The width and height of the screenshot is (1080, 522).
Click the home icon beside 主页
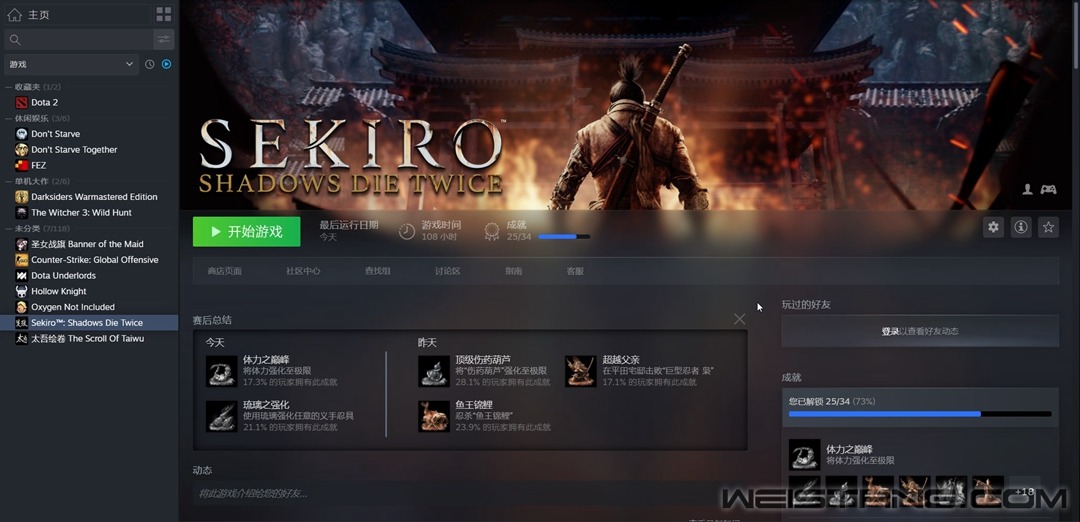[x=14, y=15]
